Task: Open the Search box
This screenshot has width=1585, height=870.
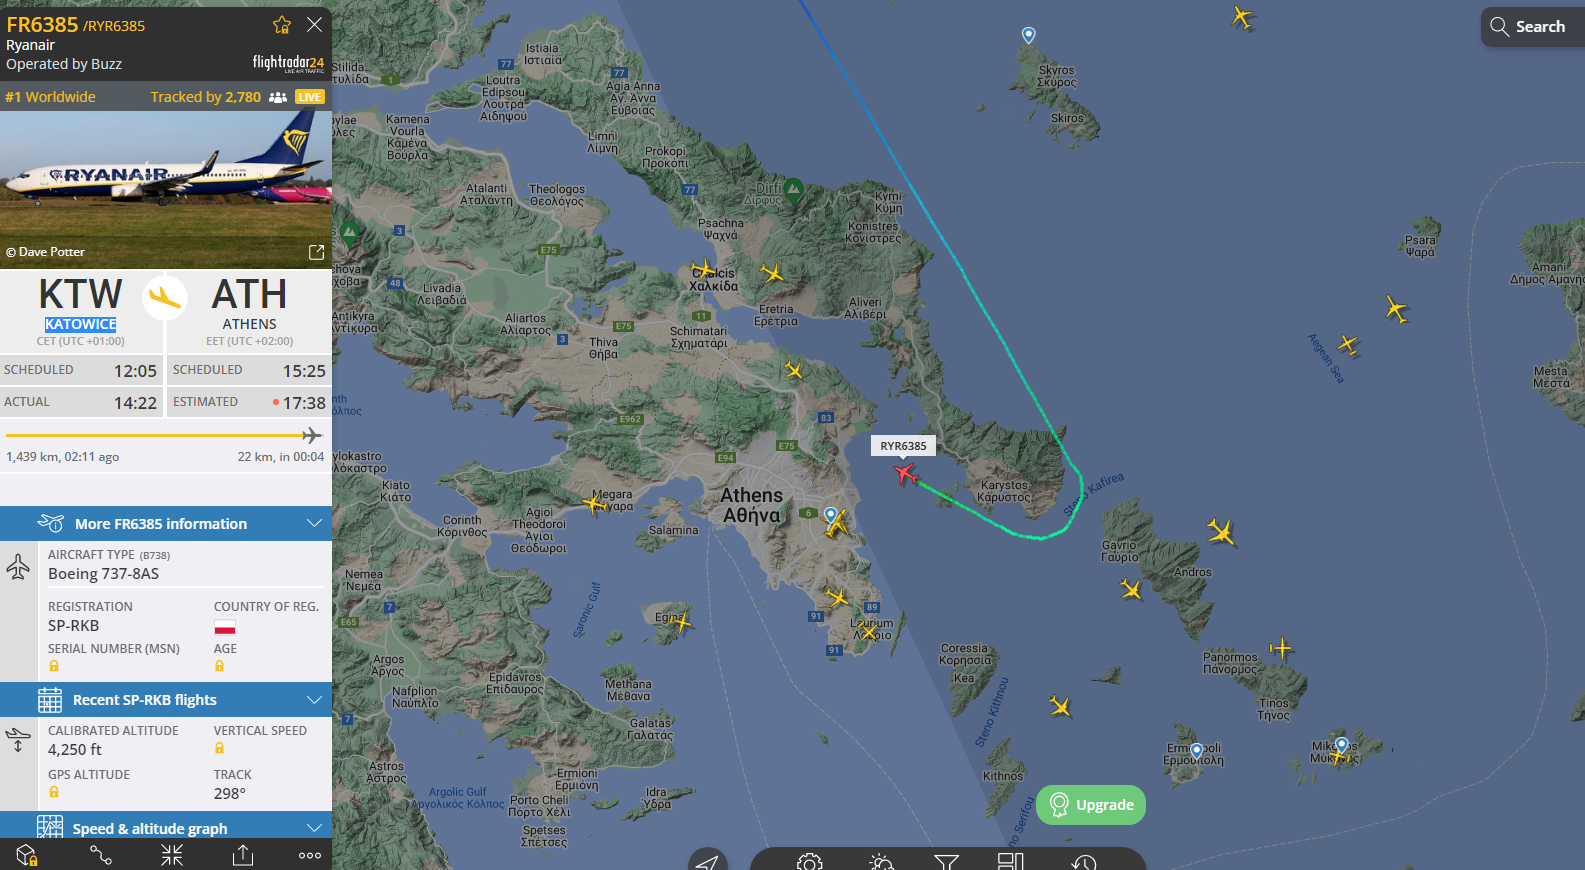Action: [x=1532, y=27]
